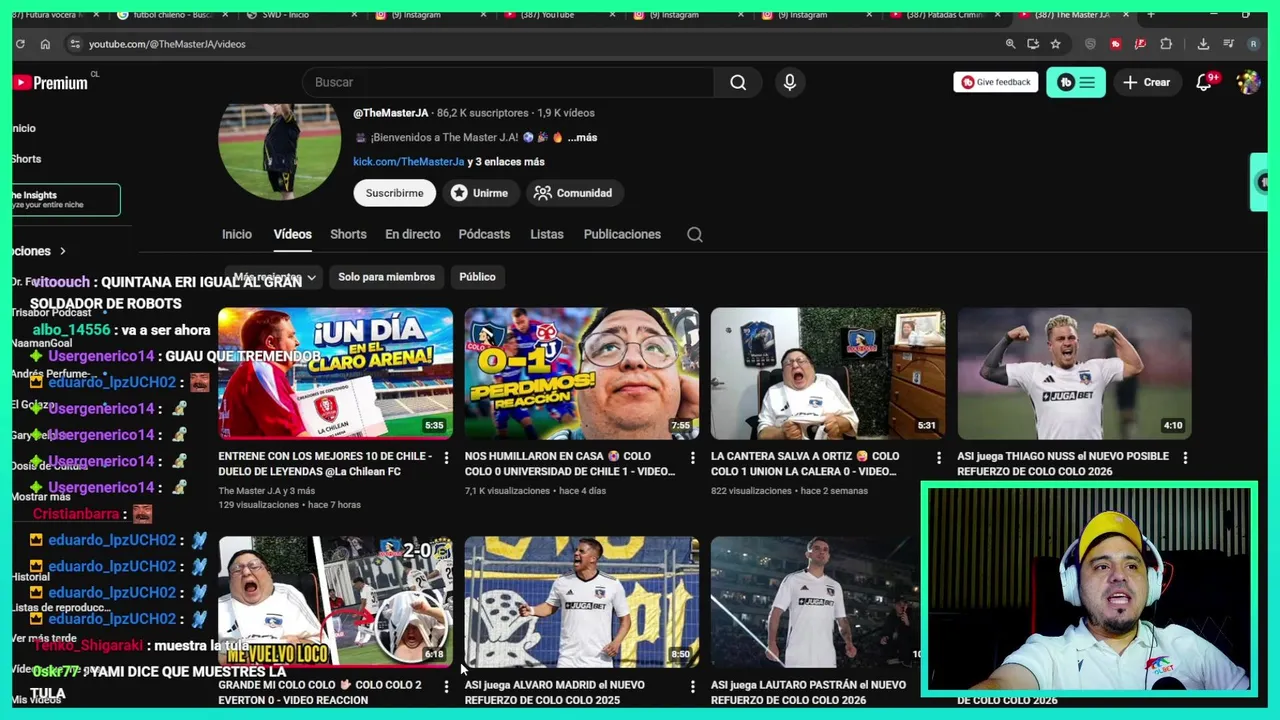Image resolution: width=1280 pixels, height=720 pixels.
Task: Switch to futbol chileno browser tab
Action: click(x=172, y=15)
